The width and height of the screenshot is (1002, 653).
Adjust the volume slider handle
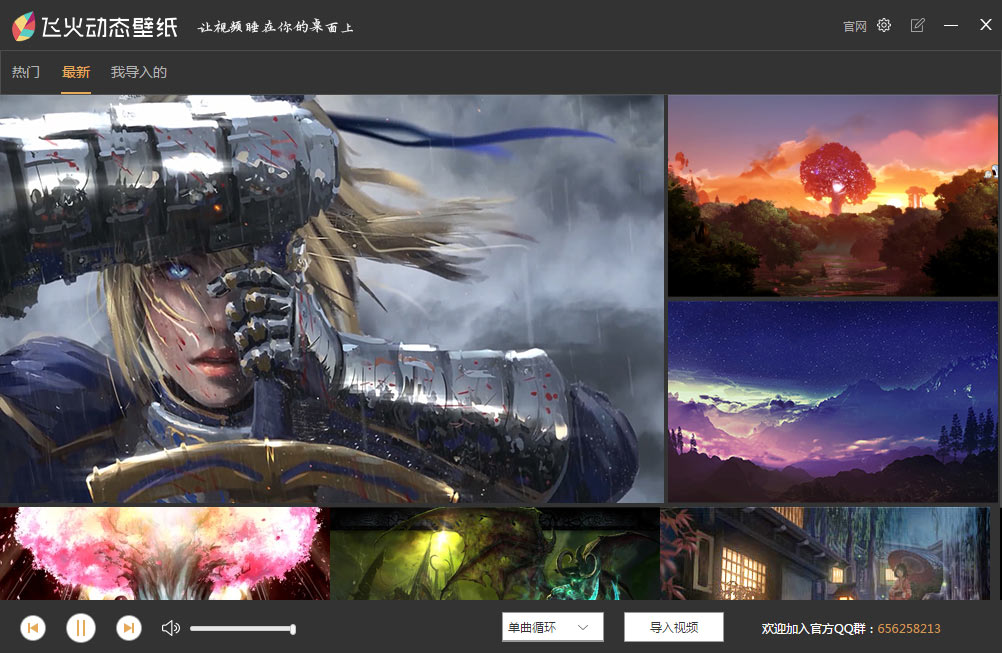[x=293, y=629]
